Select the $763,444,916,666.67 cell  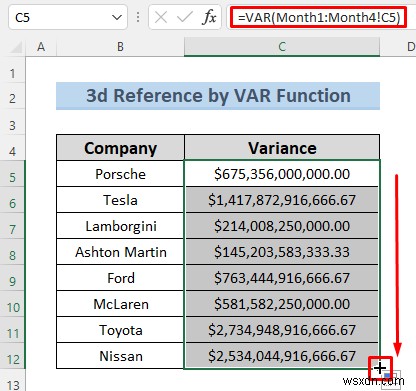coord(282,278)
